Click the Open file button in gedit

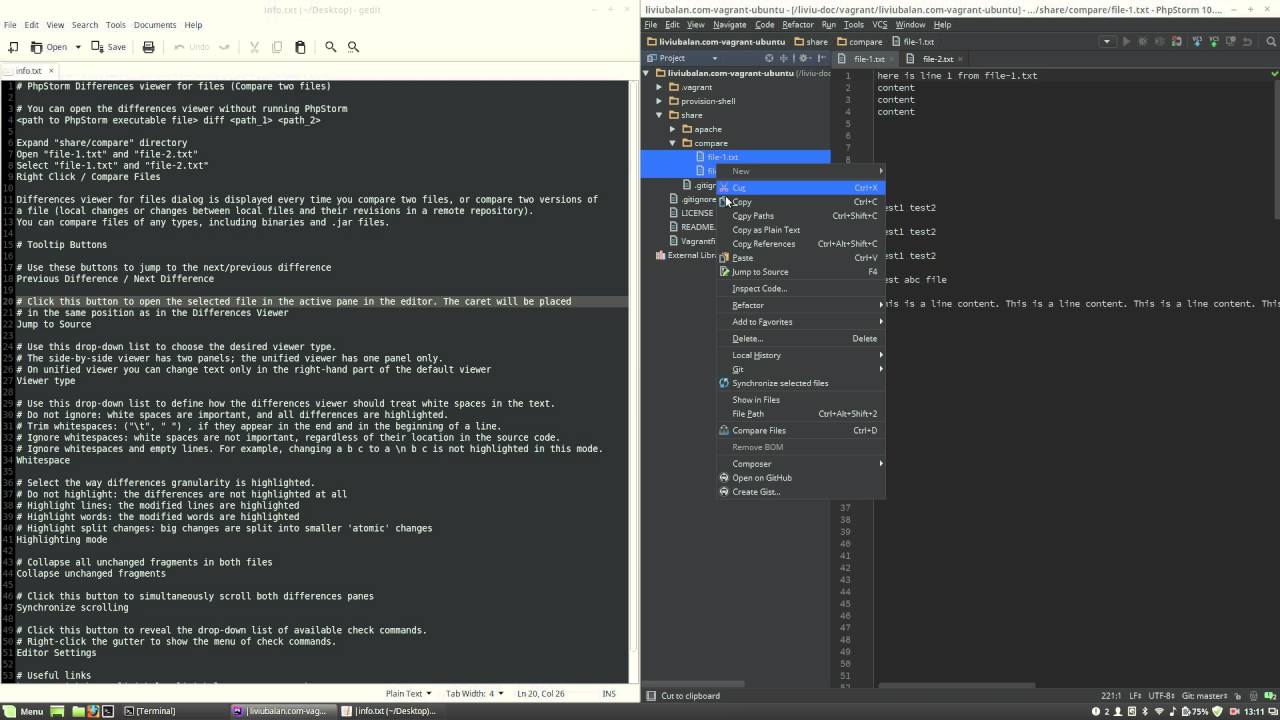[x=49, y=47]
